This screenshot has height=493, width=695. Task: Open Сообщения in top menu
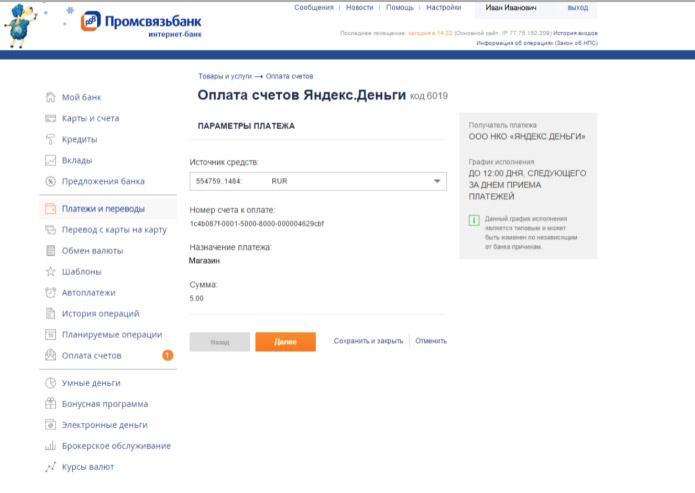314,8
